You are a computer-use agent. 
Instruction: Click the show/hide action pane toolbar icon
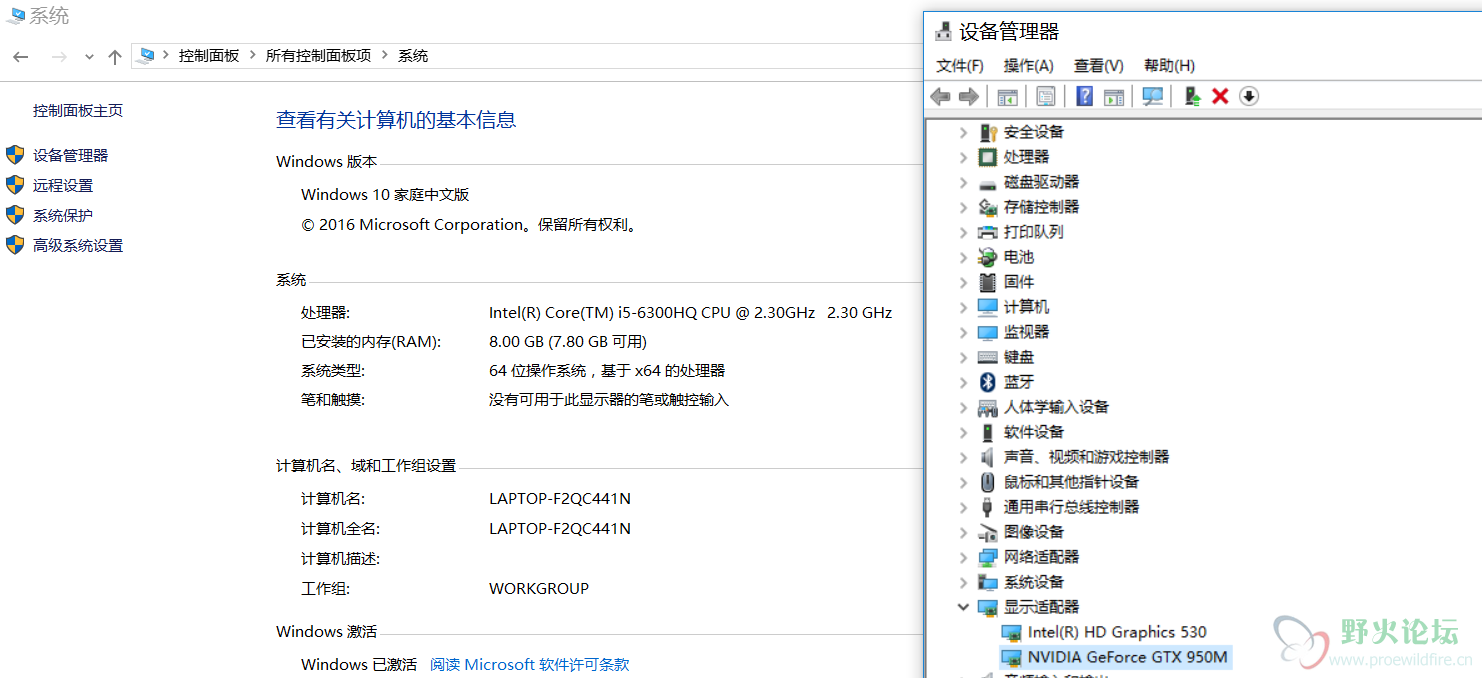coord(1114,96)
